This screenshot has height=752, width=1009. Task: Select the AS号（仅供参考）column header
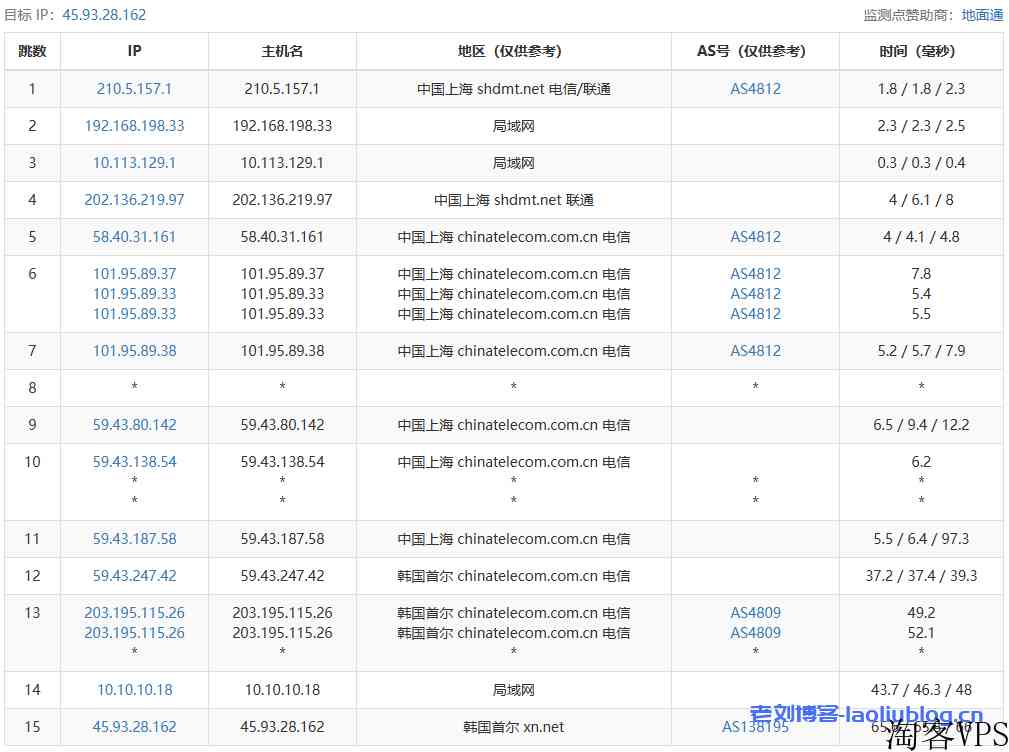[755, 51]
